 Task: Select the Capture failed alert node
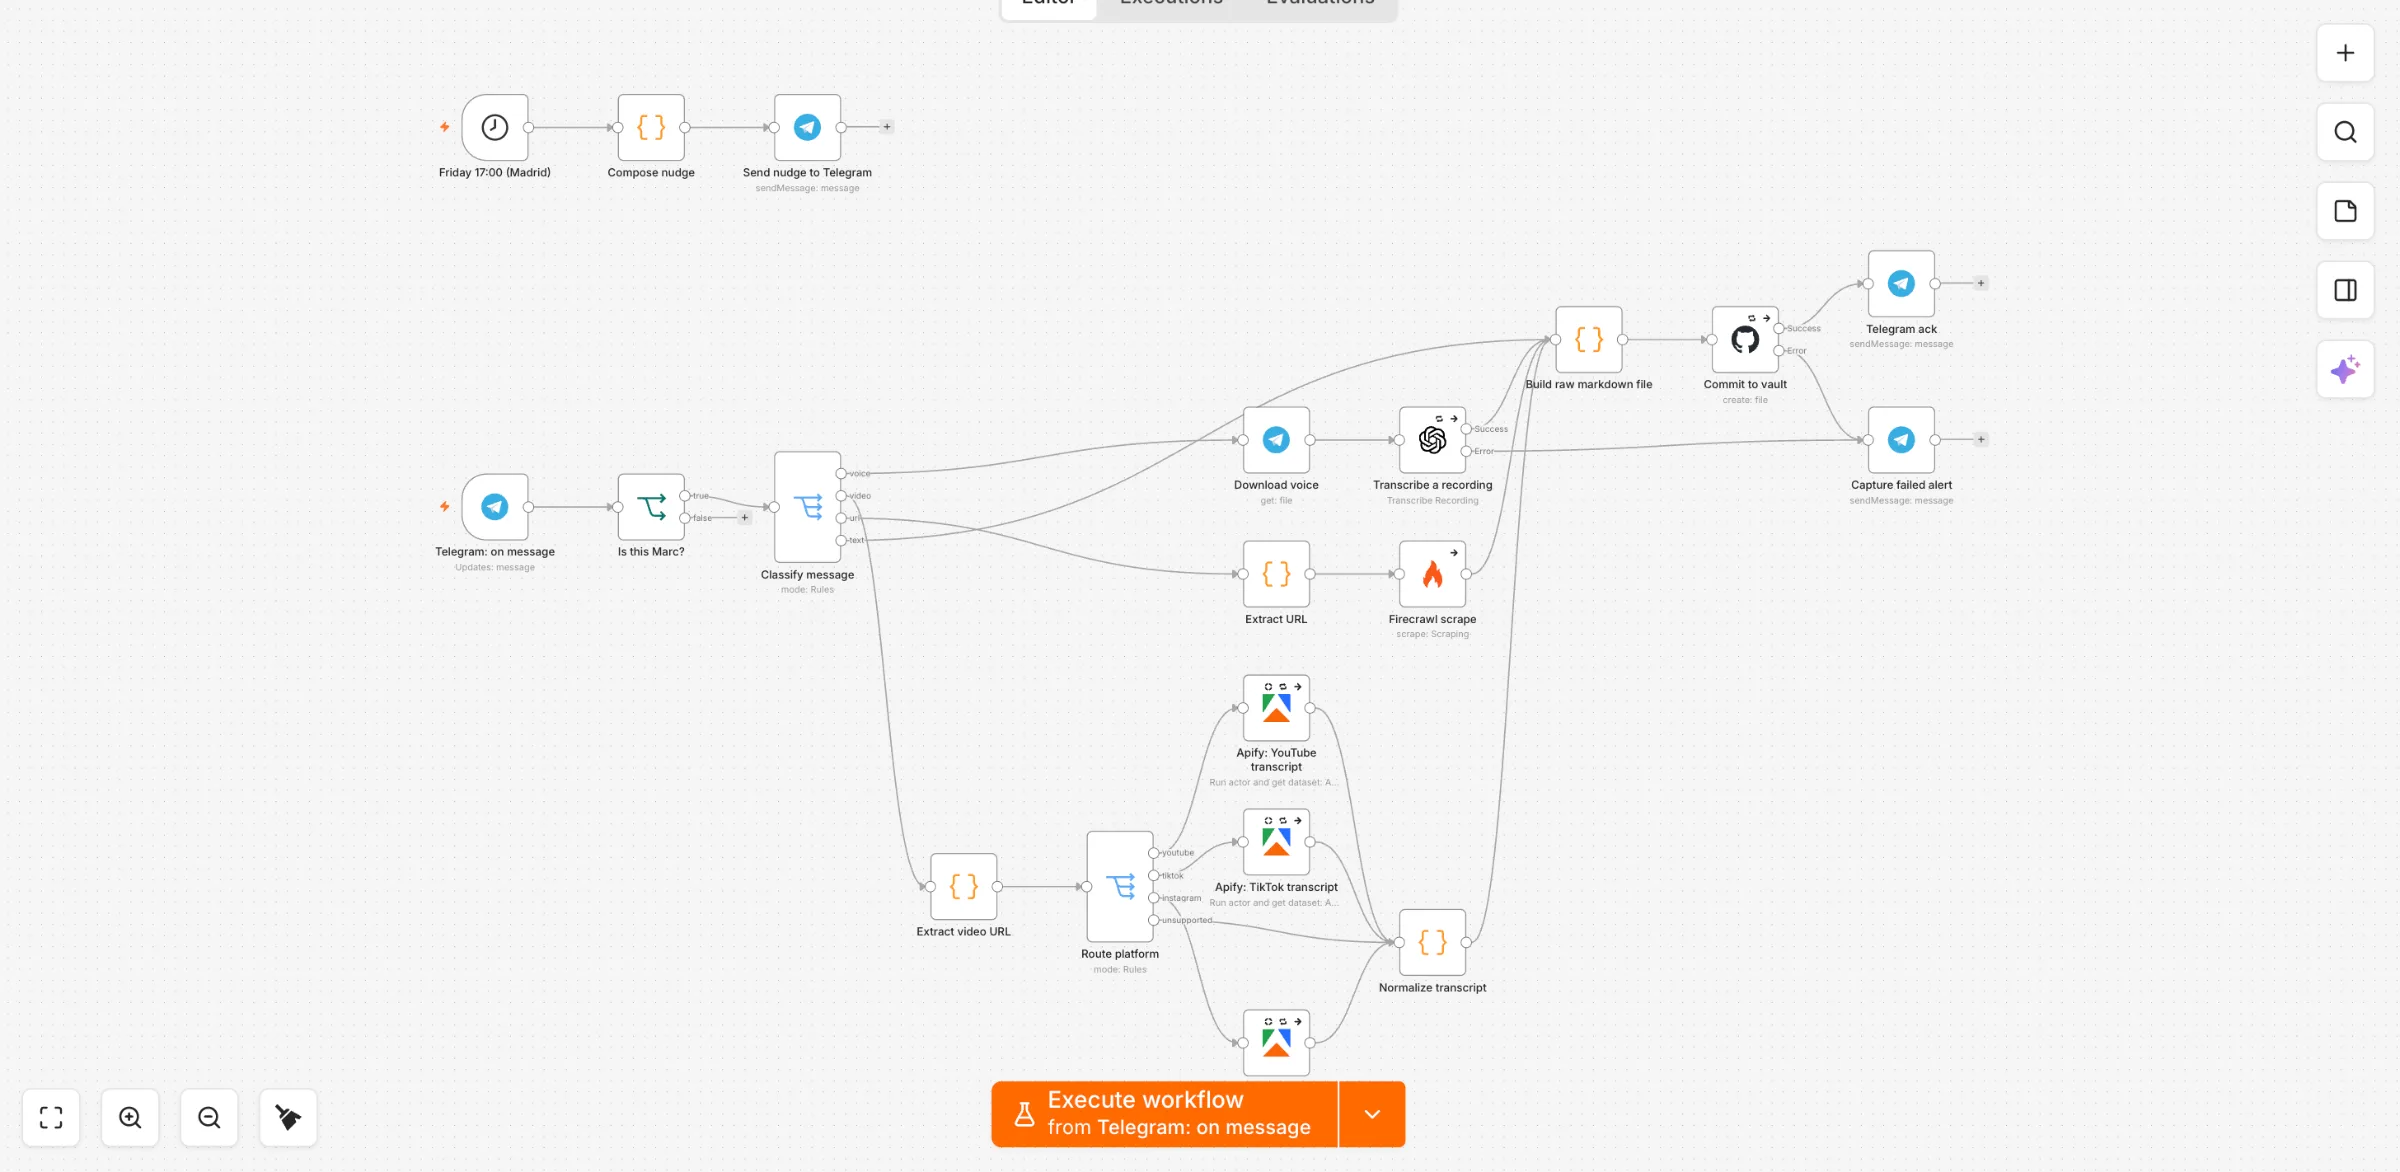pos(1901,440)
